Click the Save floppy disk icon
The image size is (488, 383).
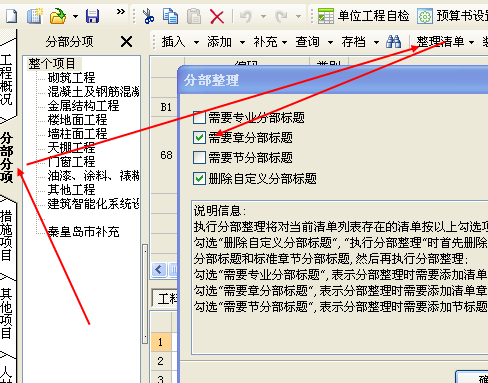92,16
